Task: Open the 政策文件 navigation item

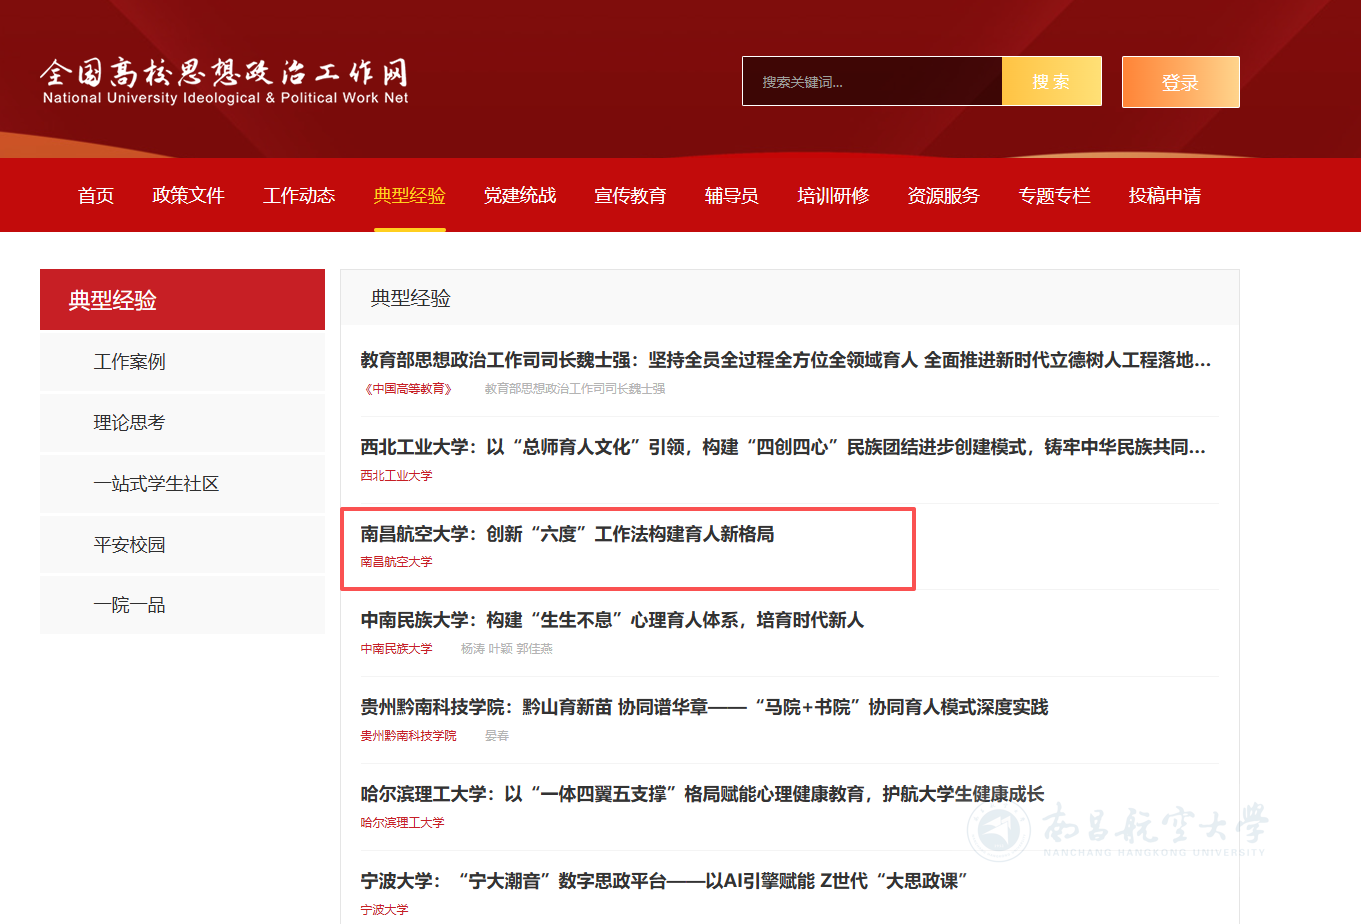Action: 188,196
